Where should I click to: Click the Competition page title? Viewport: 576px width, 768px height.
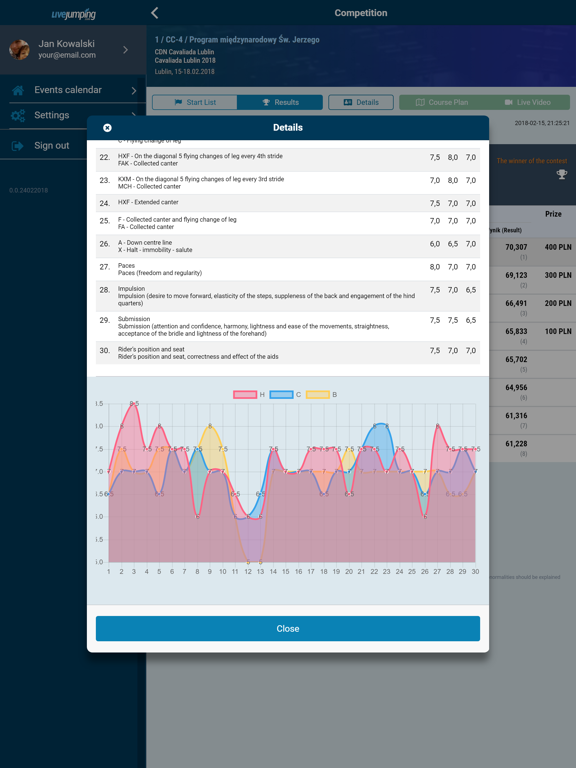[361, 13]
